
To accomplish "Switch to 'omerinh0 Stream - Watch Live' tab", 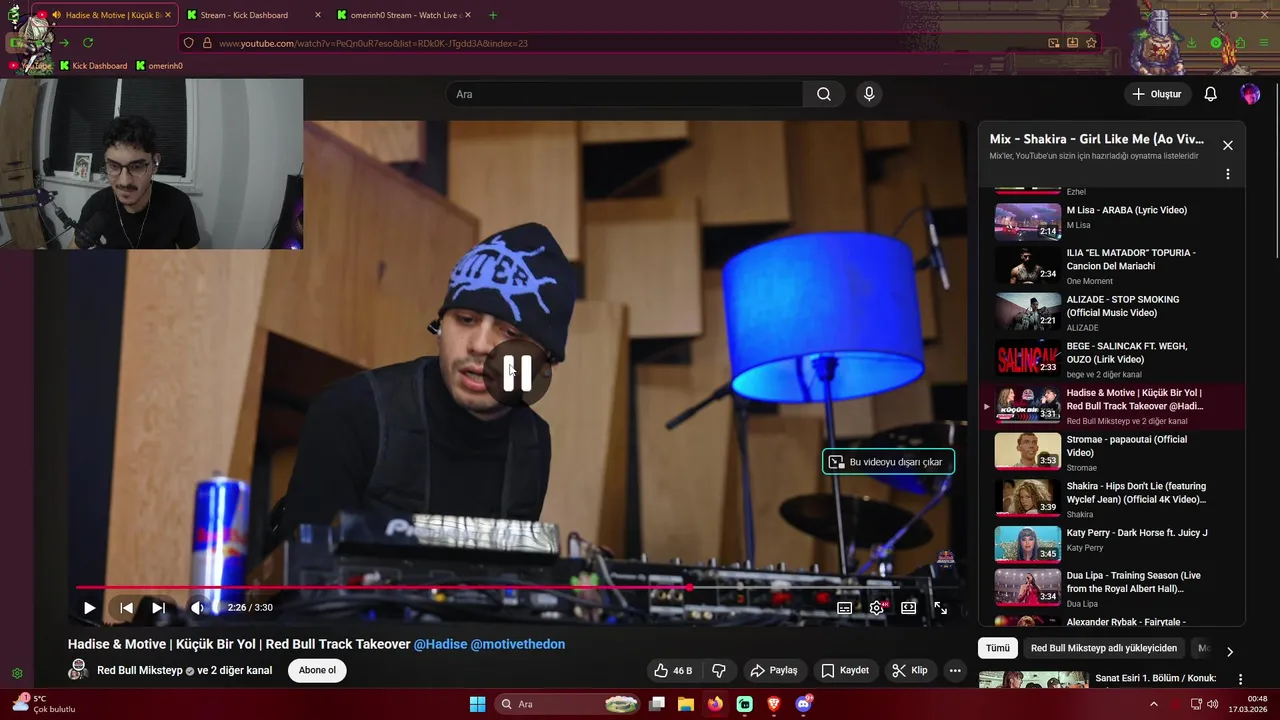I will coord(403,15).
